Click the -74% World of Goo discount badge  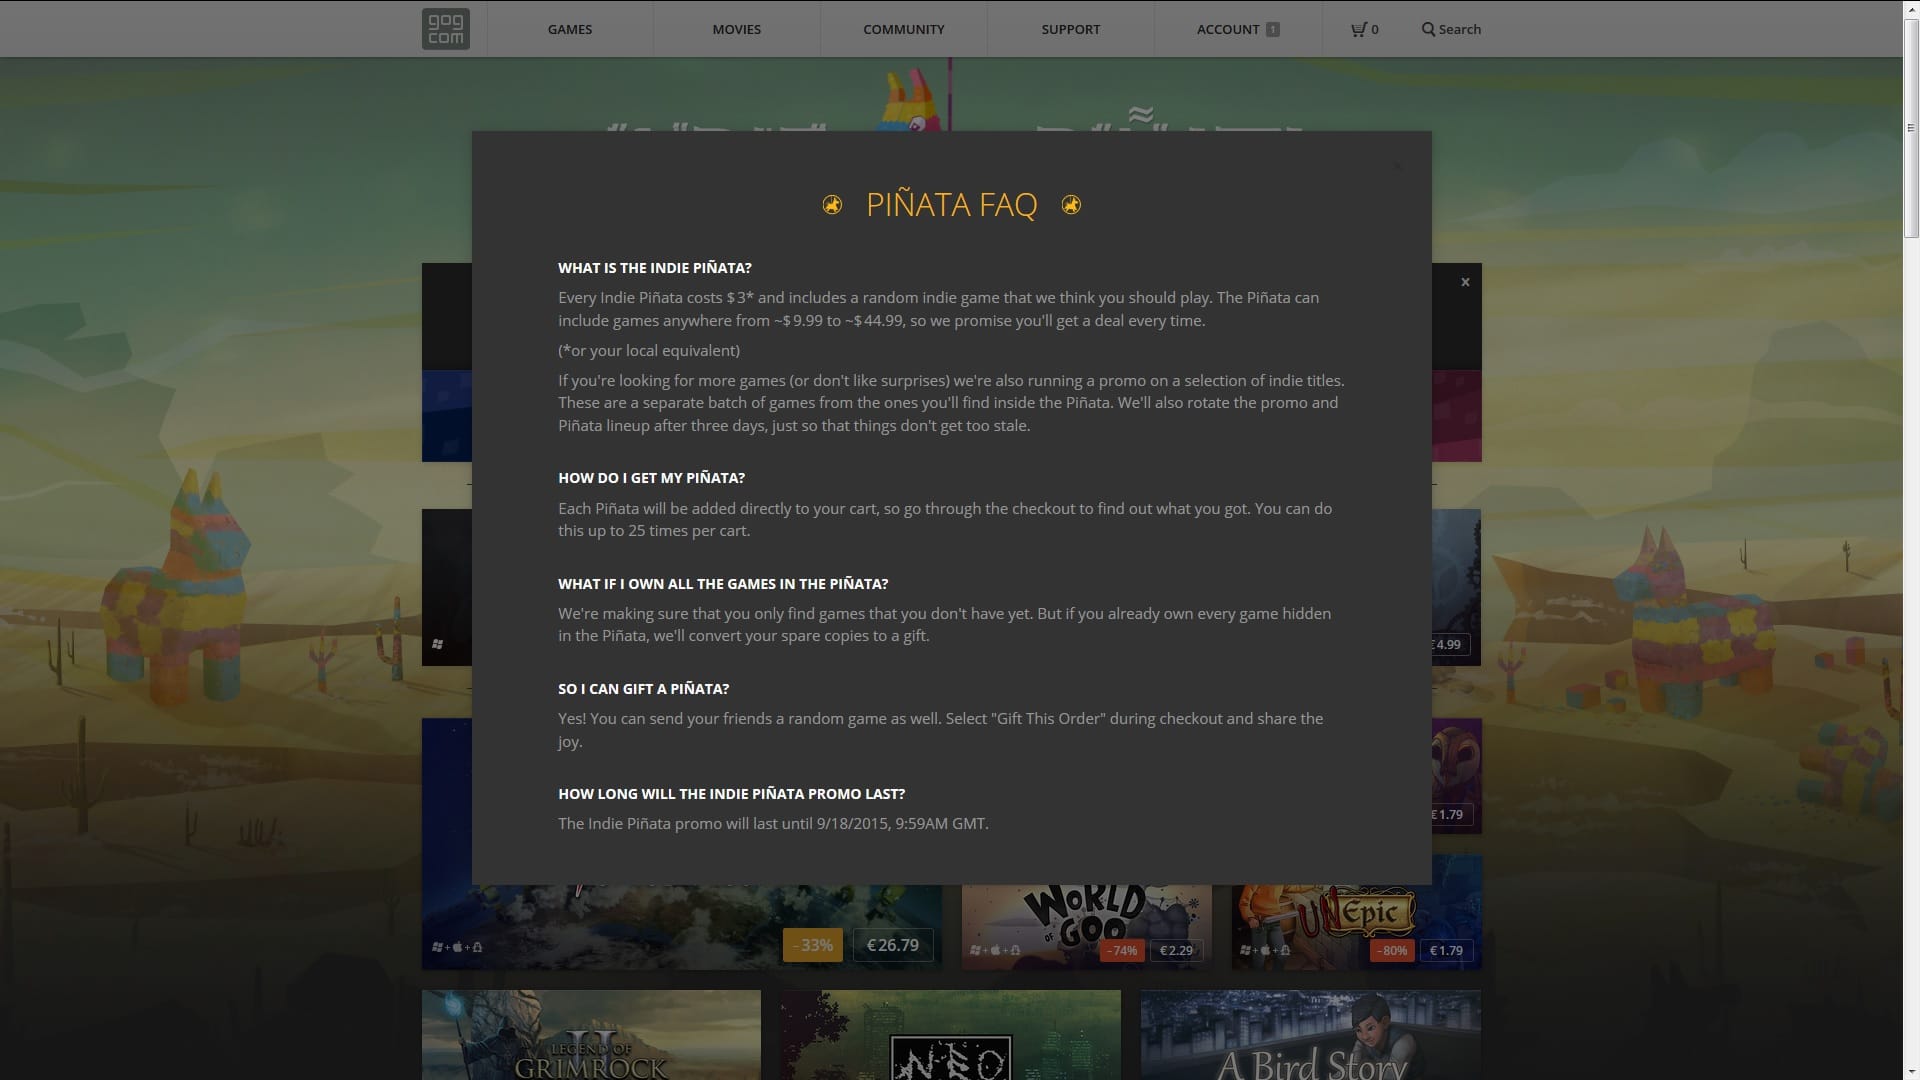point(1122,950)
